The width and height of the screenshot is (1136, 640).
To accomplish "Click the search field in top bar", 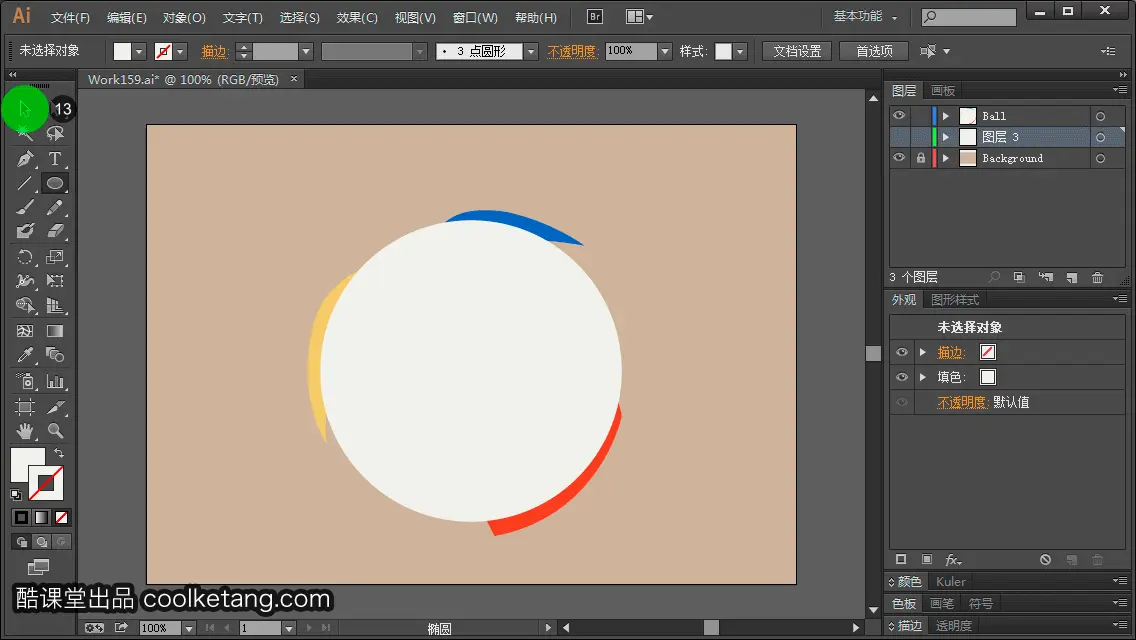I will click(969, 16).
